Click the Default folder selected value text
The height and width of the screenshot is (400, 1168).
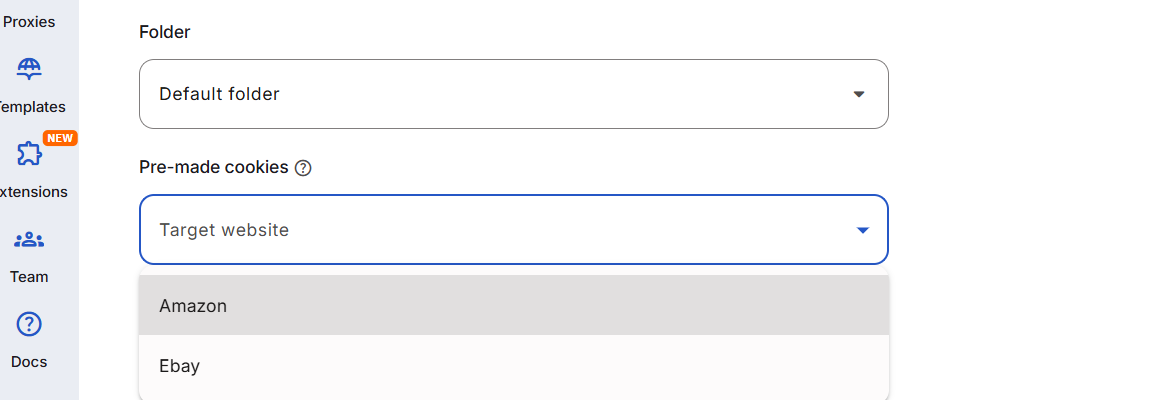click(219, 94)
